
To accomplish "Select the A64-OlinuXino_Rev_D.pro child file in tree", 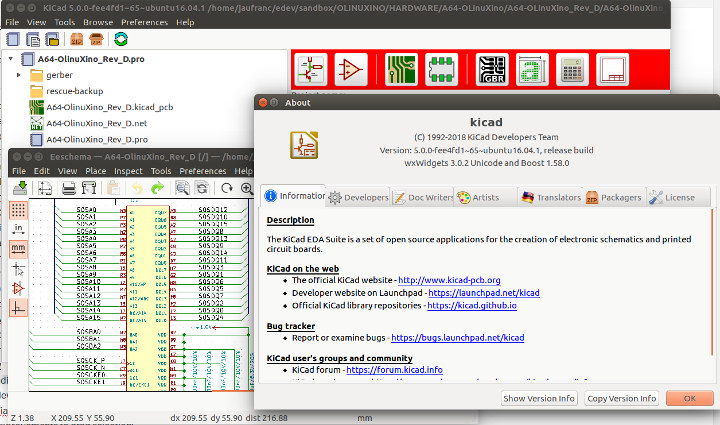I will 97,139.
